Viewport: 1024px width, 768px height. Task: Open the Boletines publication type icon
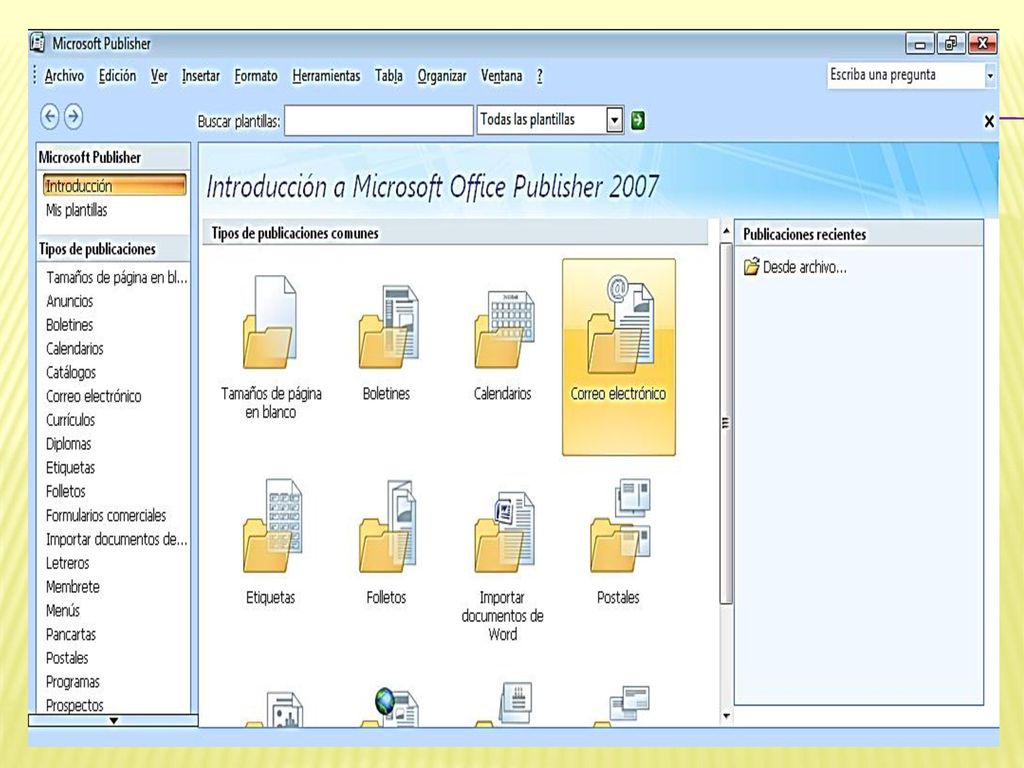[387, 327]
